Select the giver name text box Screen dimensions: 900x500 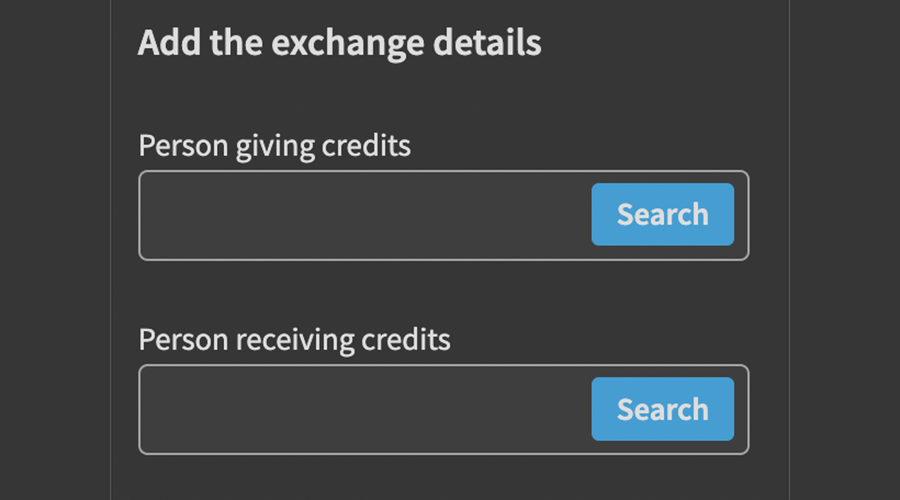[x=365, y=215]
